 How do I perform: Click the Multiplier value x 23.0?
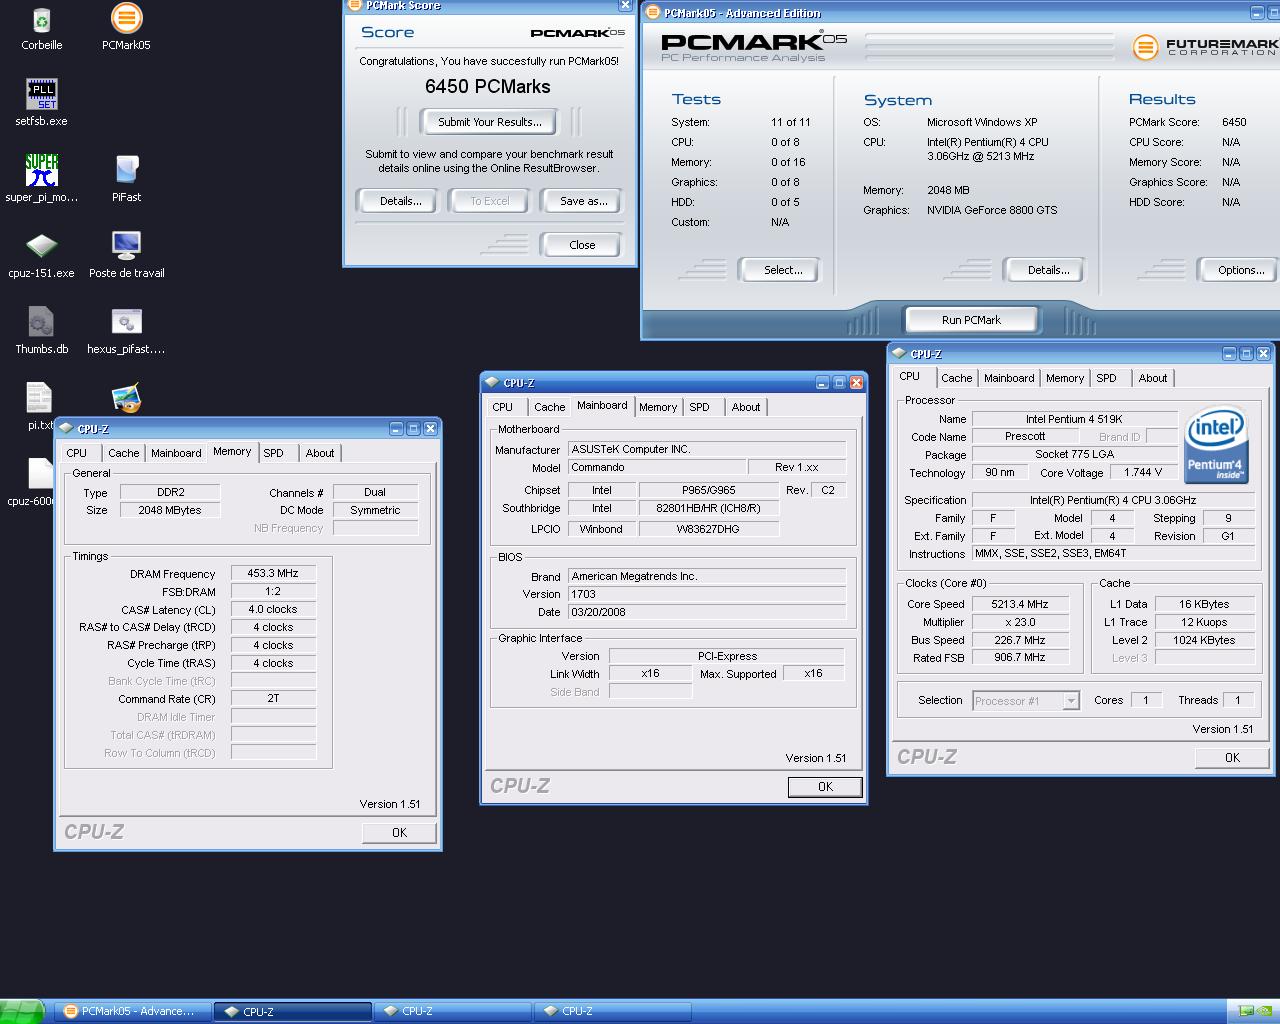[1019, 622]
